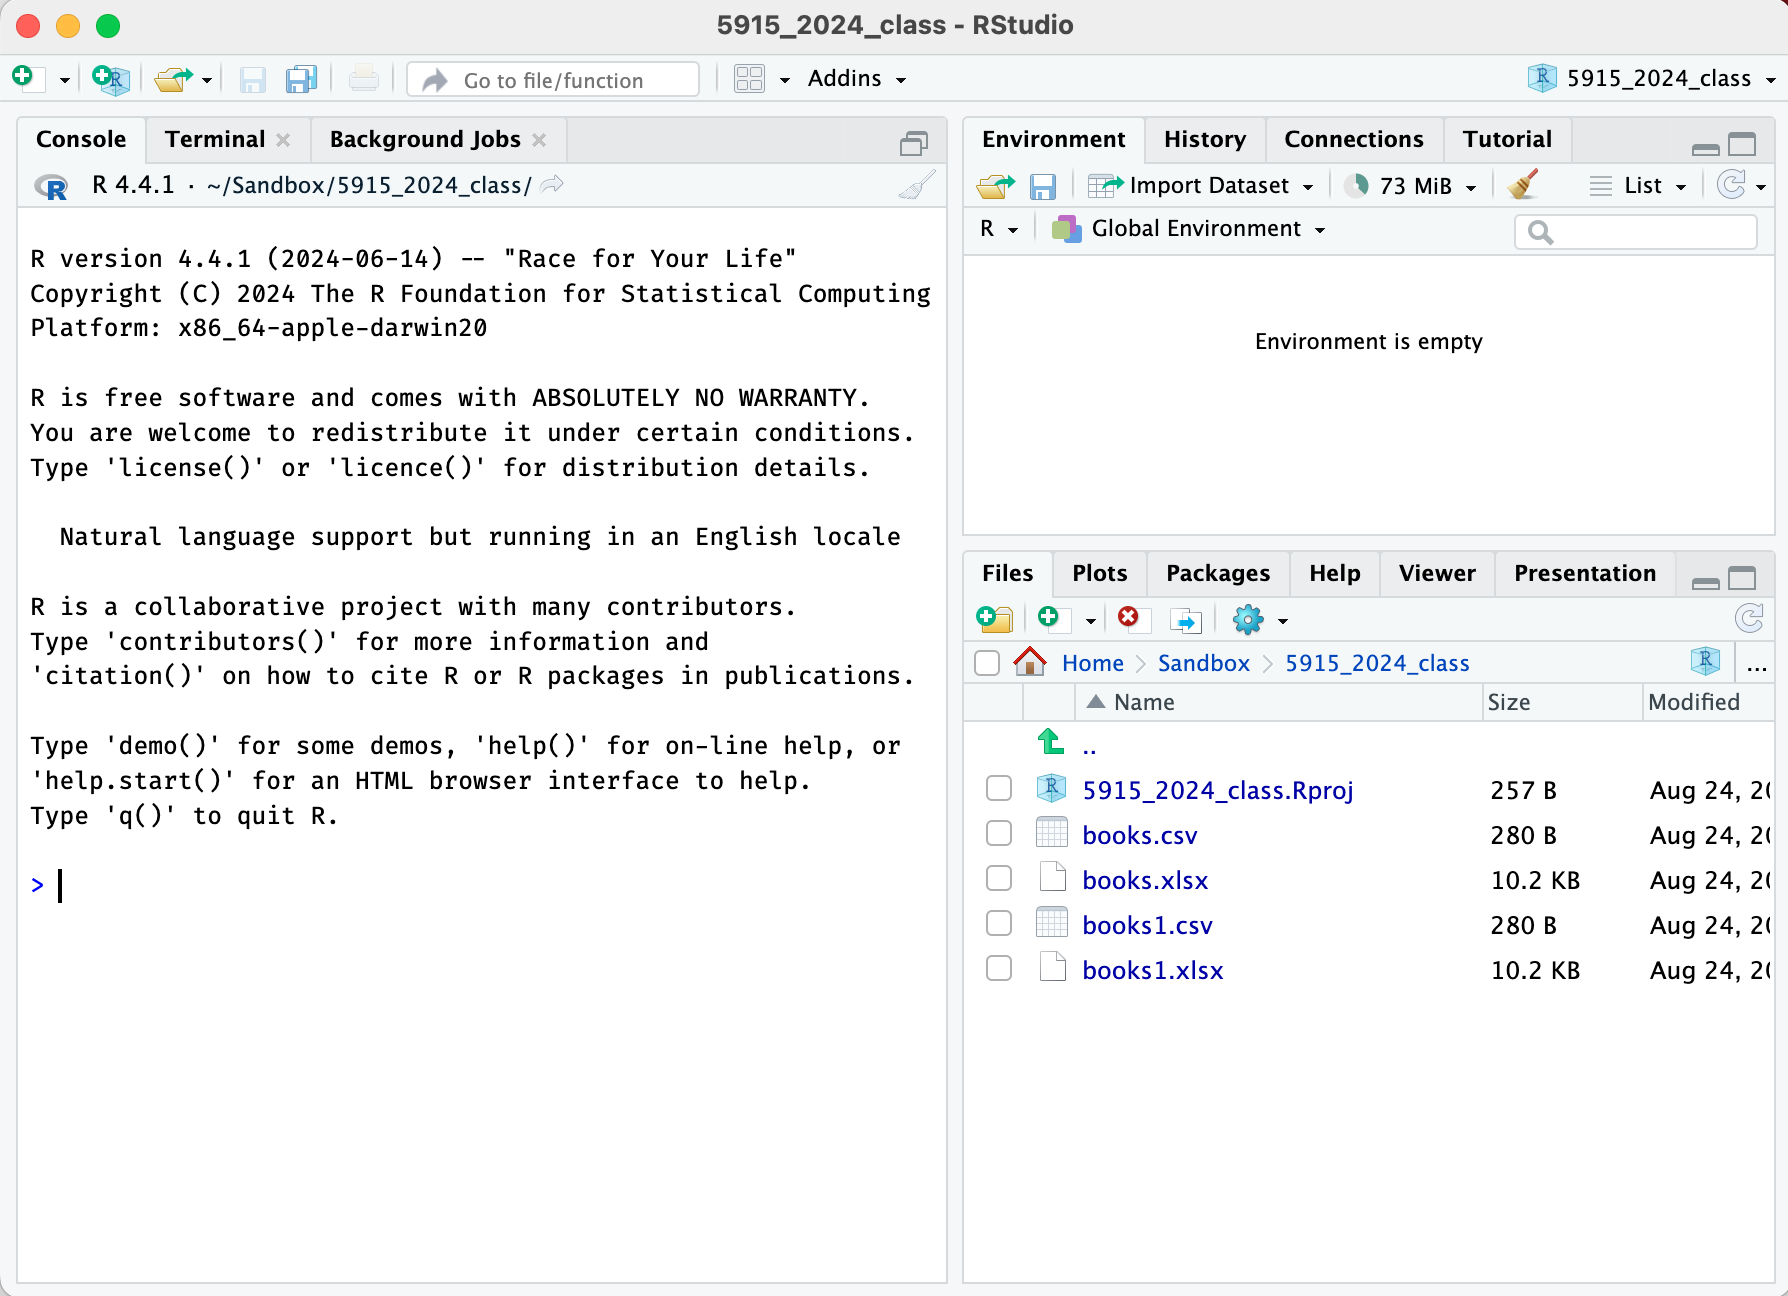Expand the New File dropdown arrow
Viewport: 1788px width, 1296px height.
[x=64, y=80]
